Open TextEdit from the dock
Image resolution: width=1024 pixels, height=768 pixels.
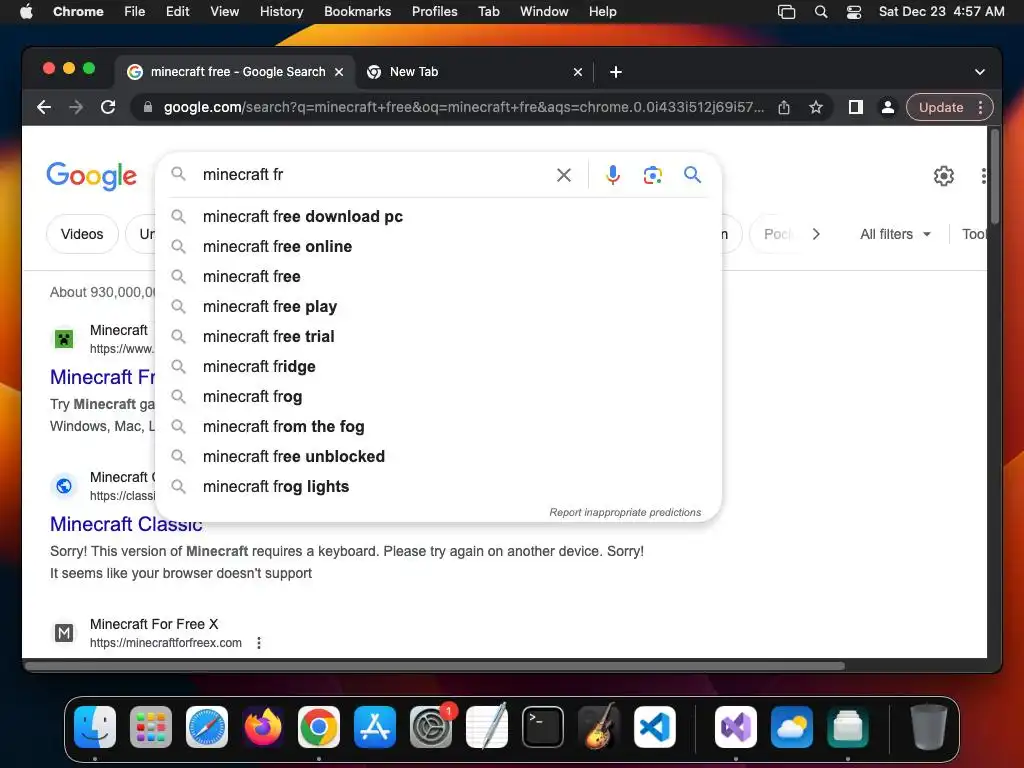click(487, 727)
